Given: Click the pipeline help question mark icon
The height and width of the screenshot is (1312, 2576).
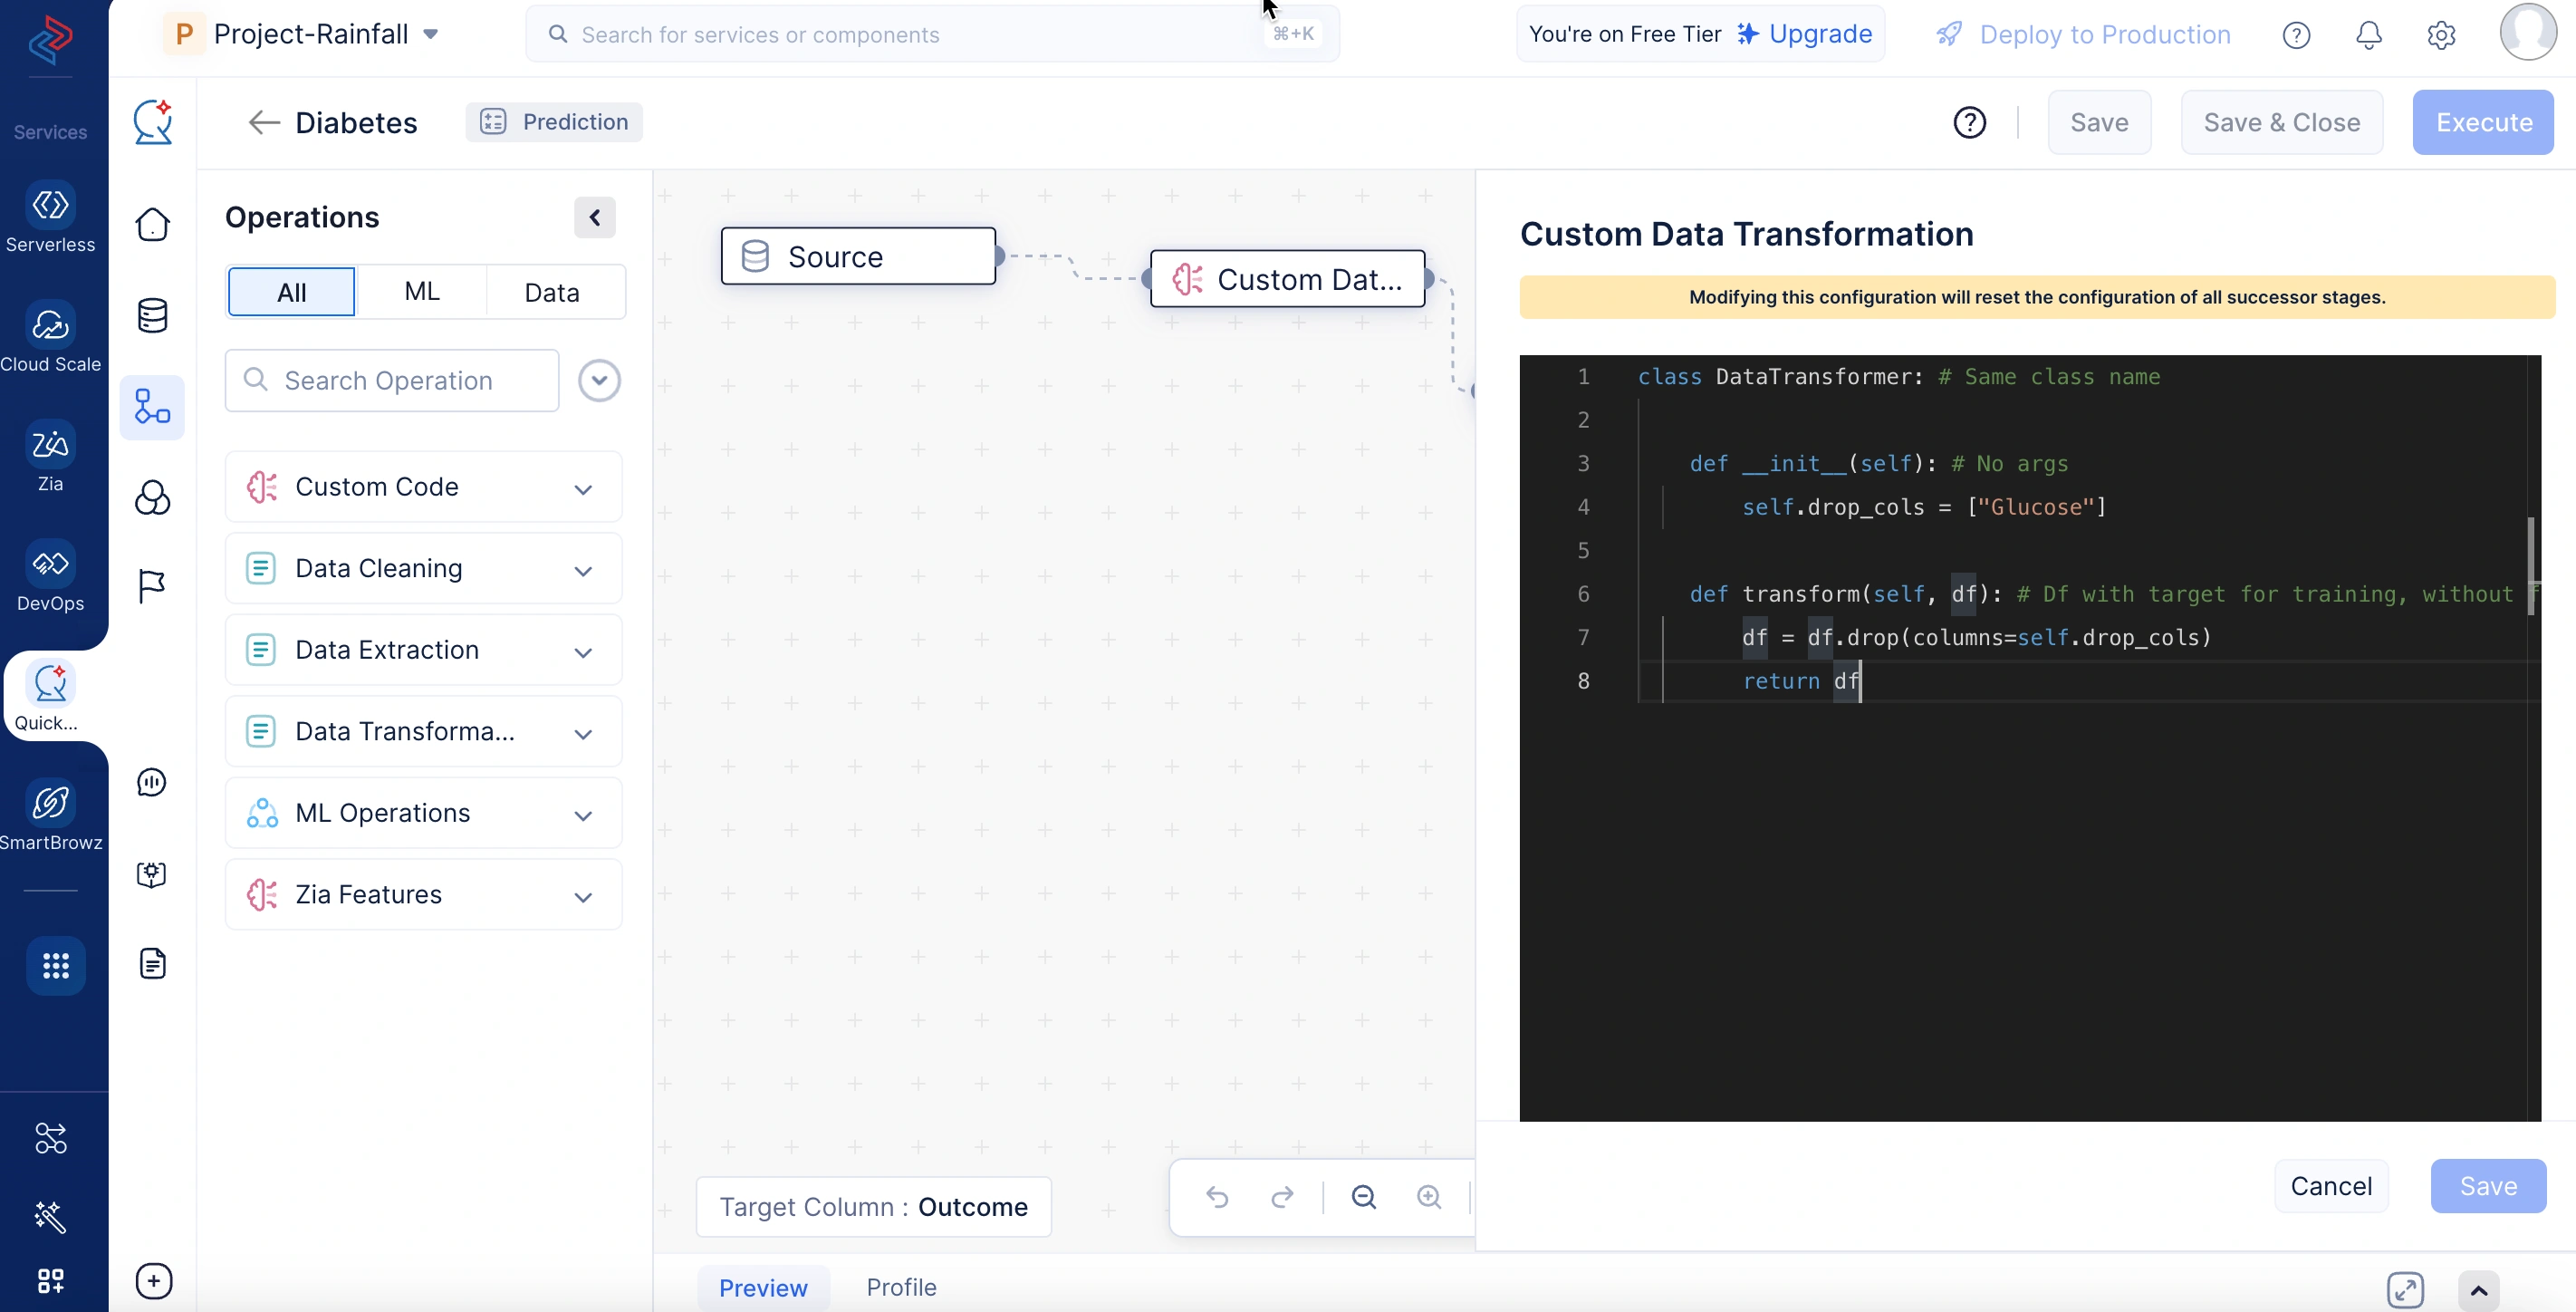Looking at the screenshot, I should point(1969,122).
